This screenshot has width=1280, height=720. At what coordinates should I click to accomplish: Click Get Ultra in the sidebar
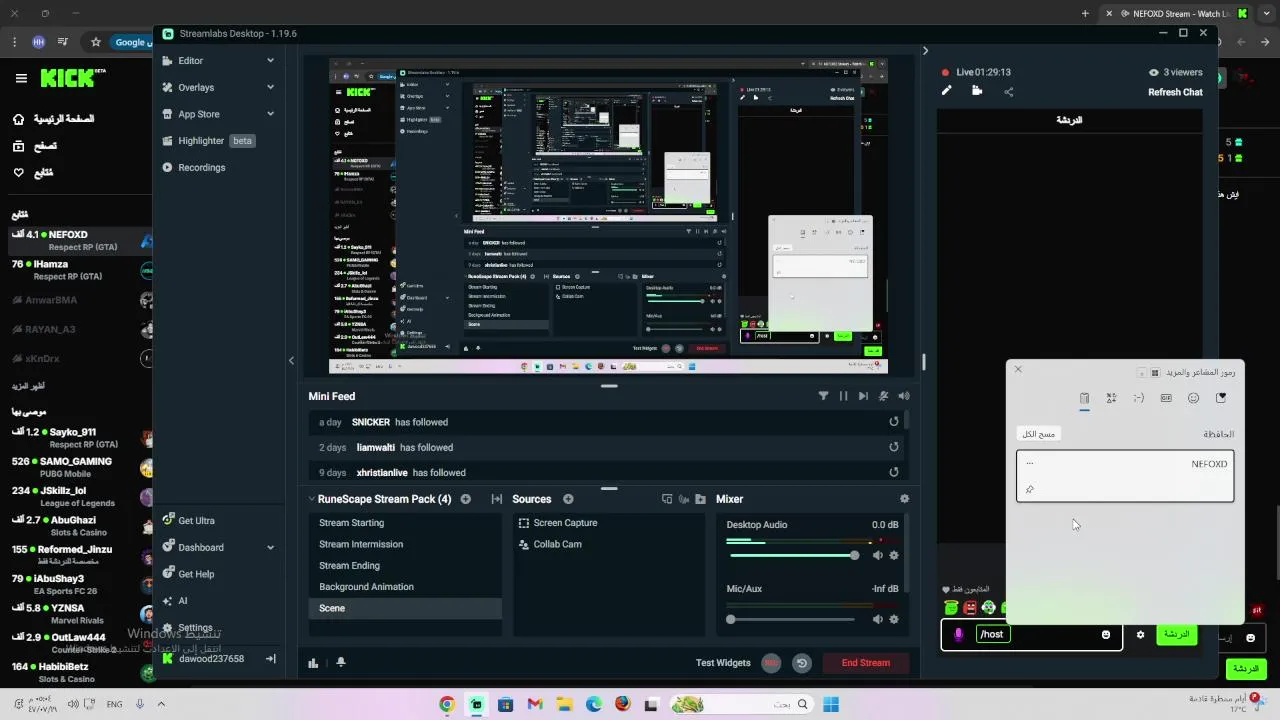click(x=196, y=520)
